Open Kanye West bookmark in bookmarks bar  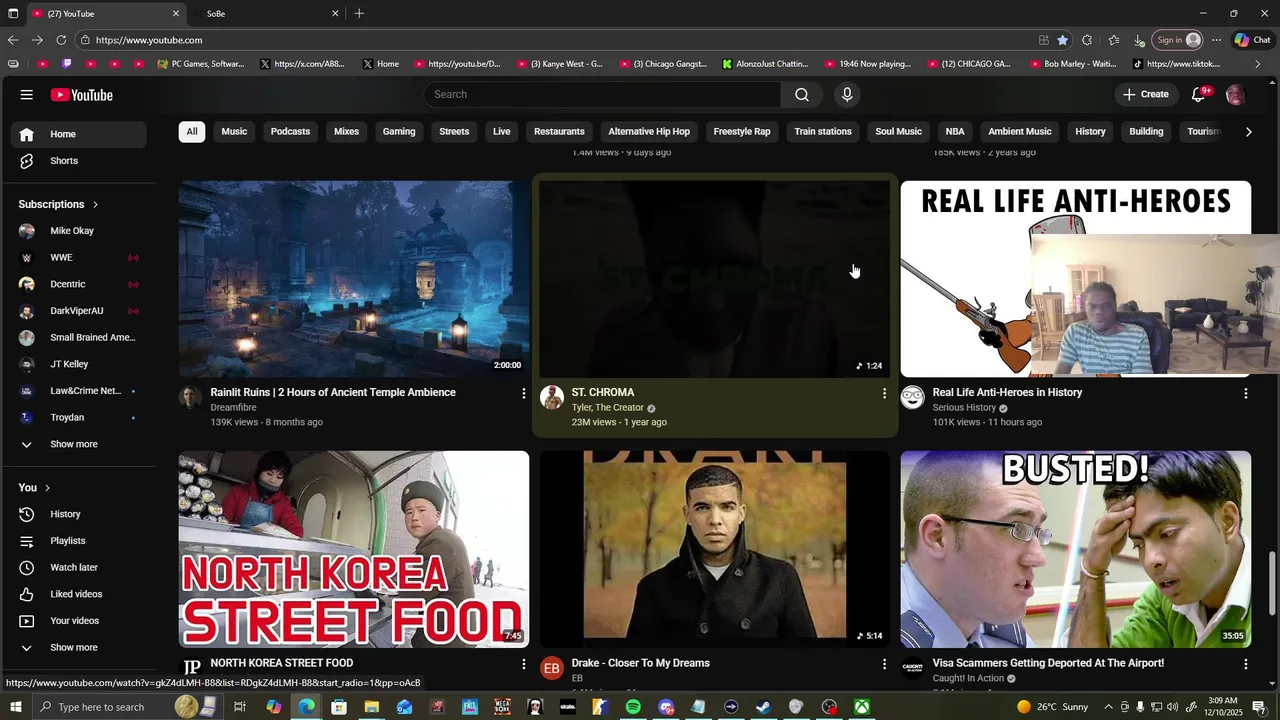pyautogui.click(x=561, y=64)
